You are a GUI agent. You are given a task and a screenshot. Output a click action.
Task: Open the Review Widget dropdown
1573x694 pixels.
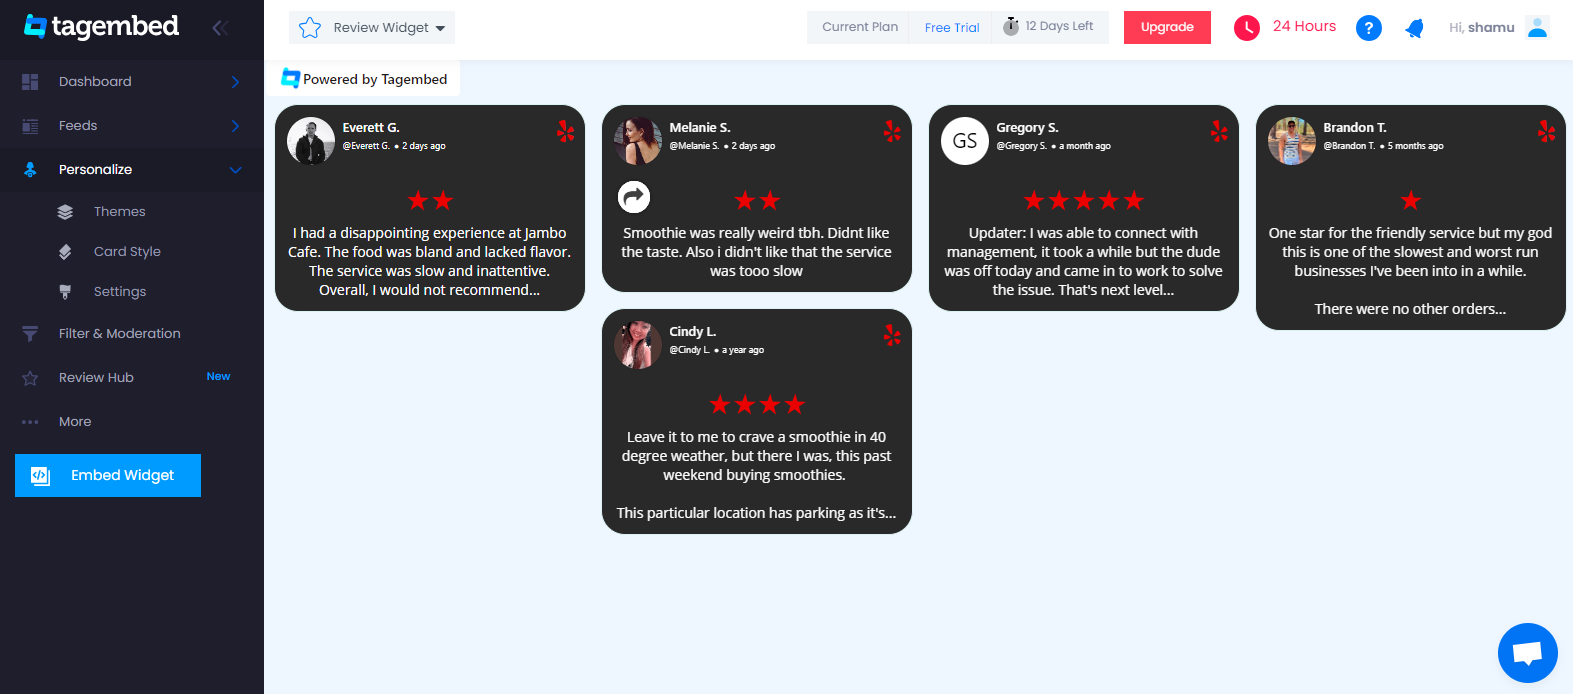point(372,28)
